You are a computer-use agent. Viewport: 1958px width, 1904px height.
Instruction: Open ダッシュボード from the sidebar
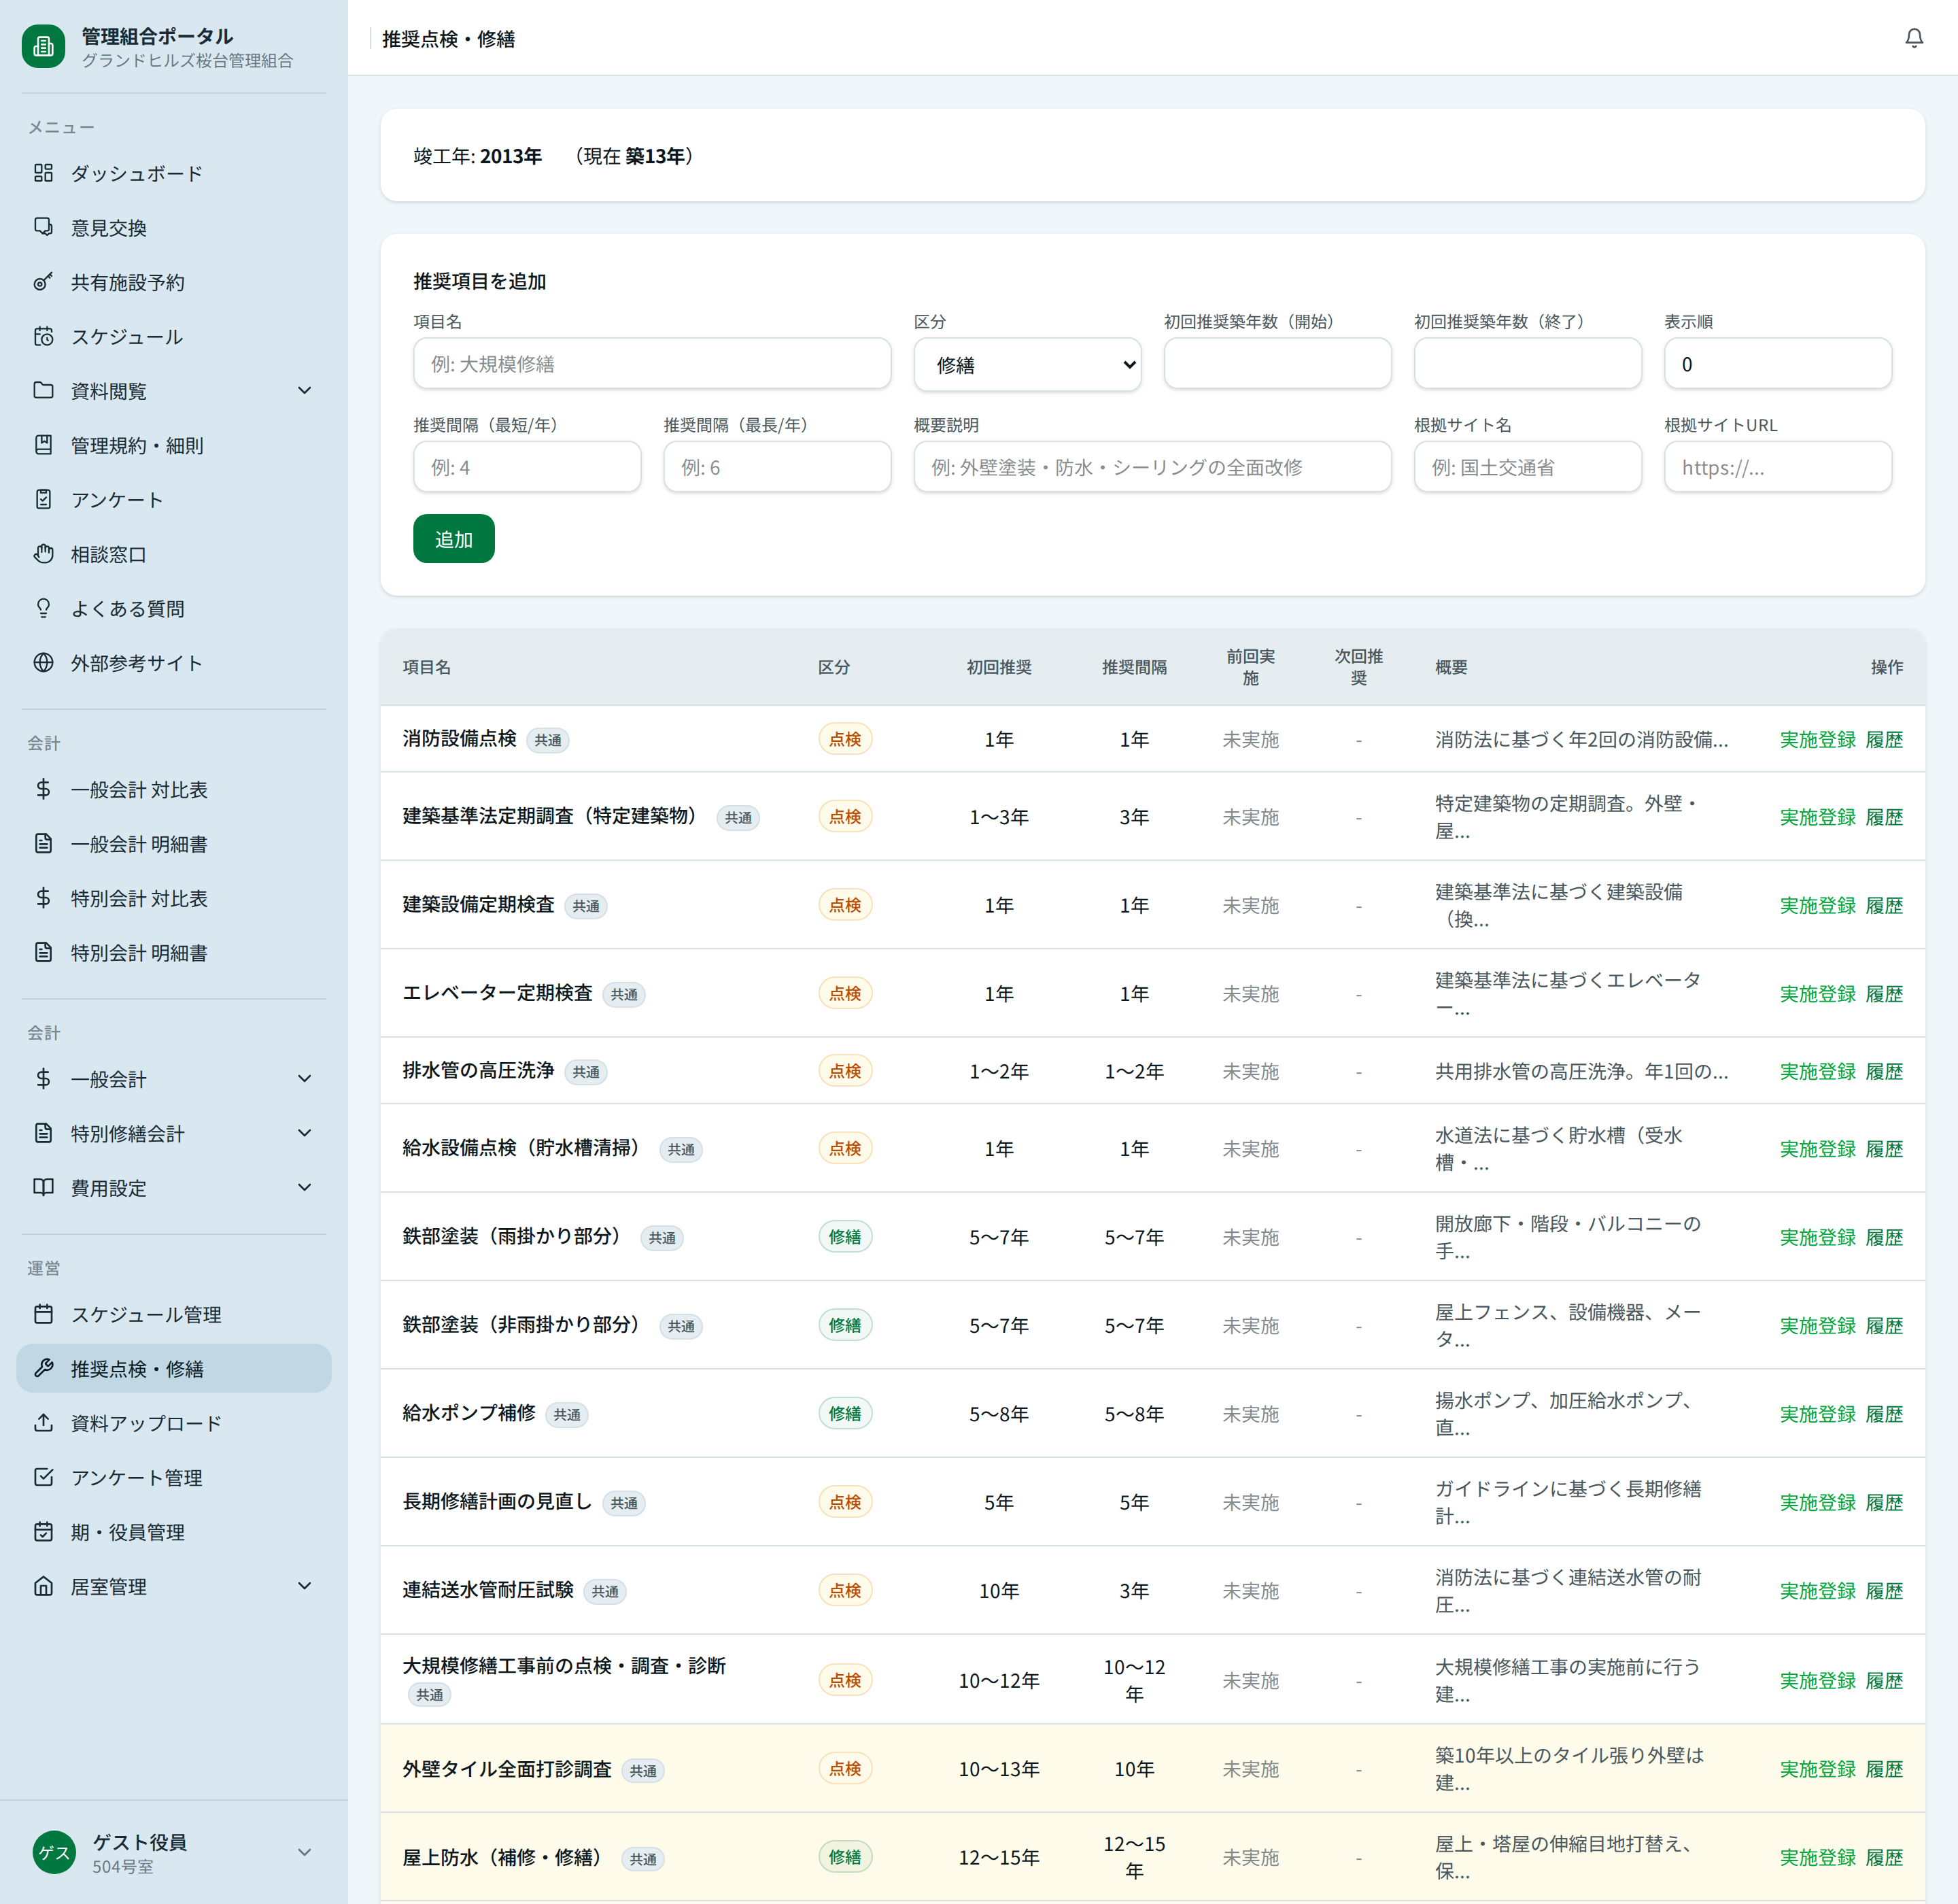pos(136,173)
